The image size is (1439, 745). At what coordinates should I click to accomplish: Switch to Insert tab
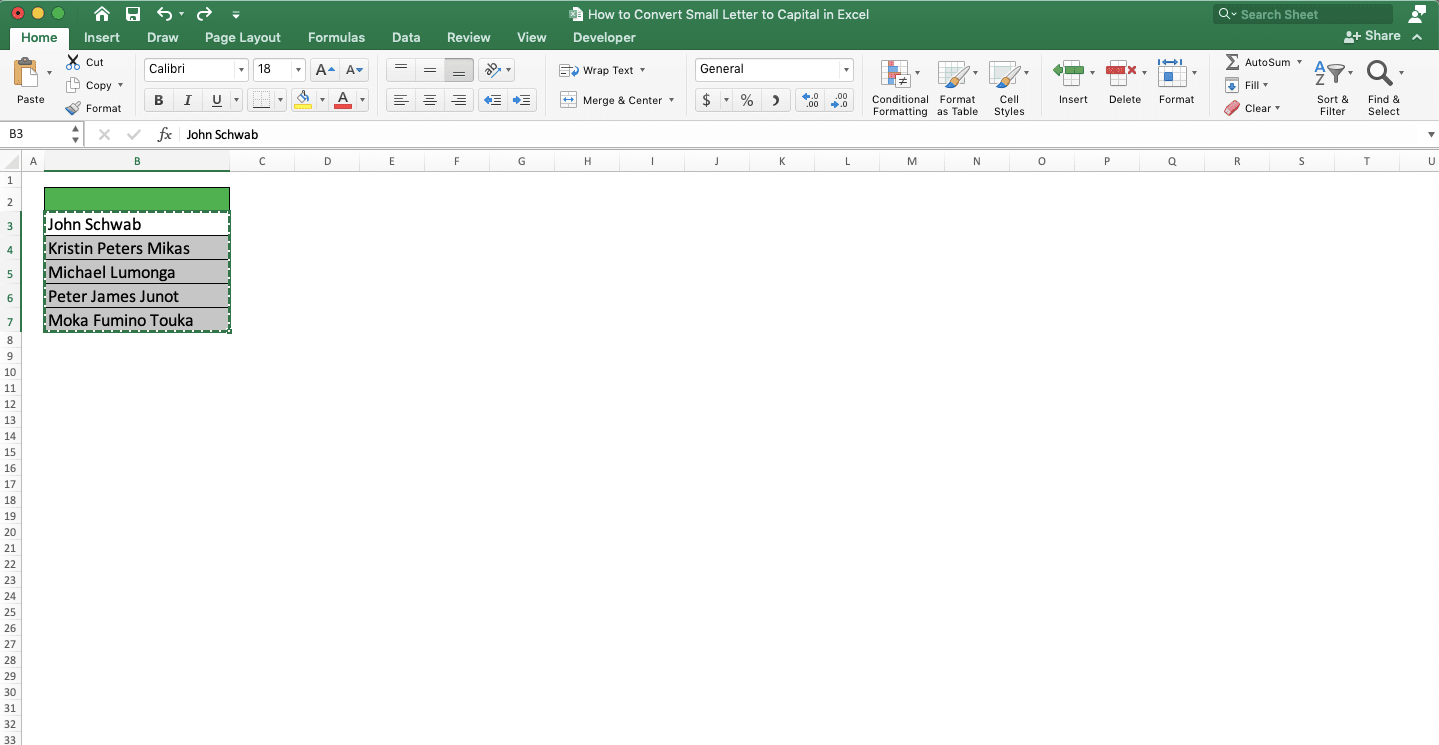[x=102, y=37]
